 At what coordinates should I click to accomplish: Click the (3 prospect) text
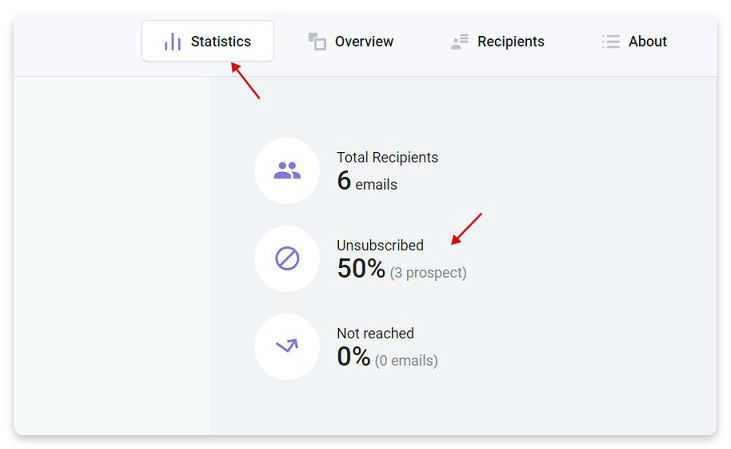(x=428, y=272)
